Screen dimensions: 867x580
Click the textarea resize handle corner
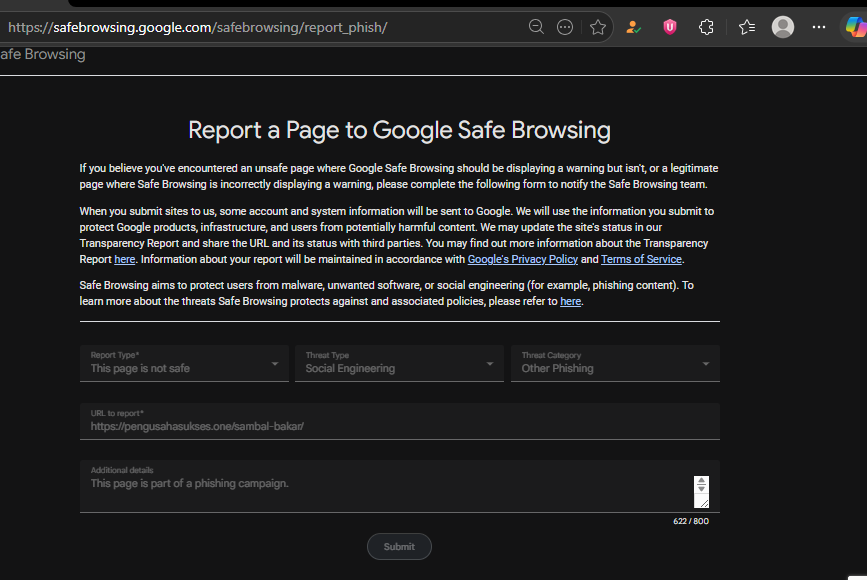point(703,503)
